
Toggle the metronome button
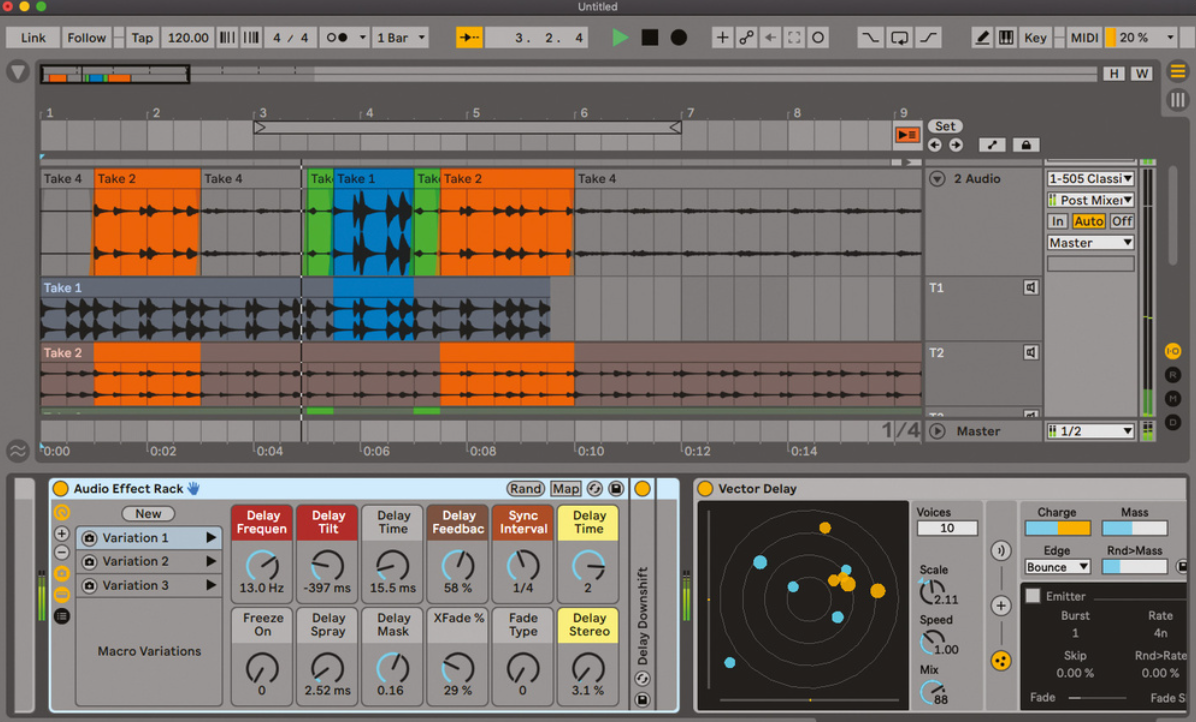point(337,37)
